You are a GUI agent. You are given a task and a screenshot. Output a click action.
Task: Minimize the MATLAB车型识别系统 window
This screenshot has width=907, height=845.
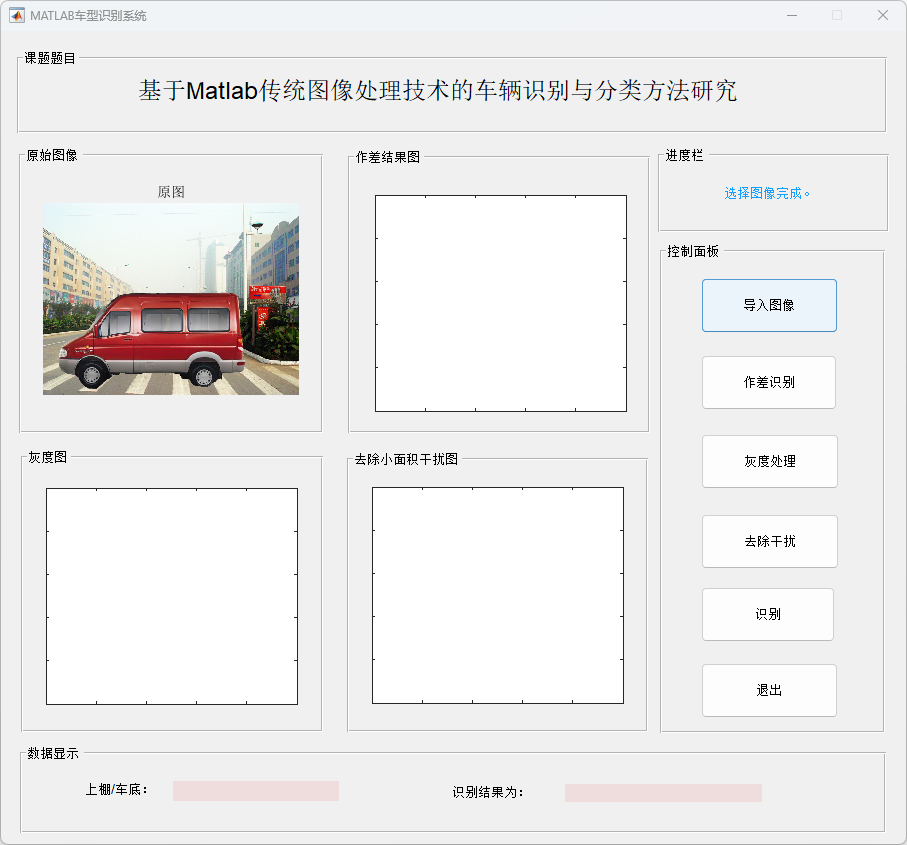tap(792, 15)
